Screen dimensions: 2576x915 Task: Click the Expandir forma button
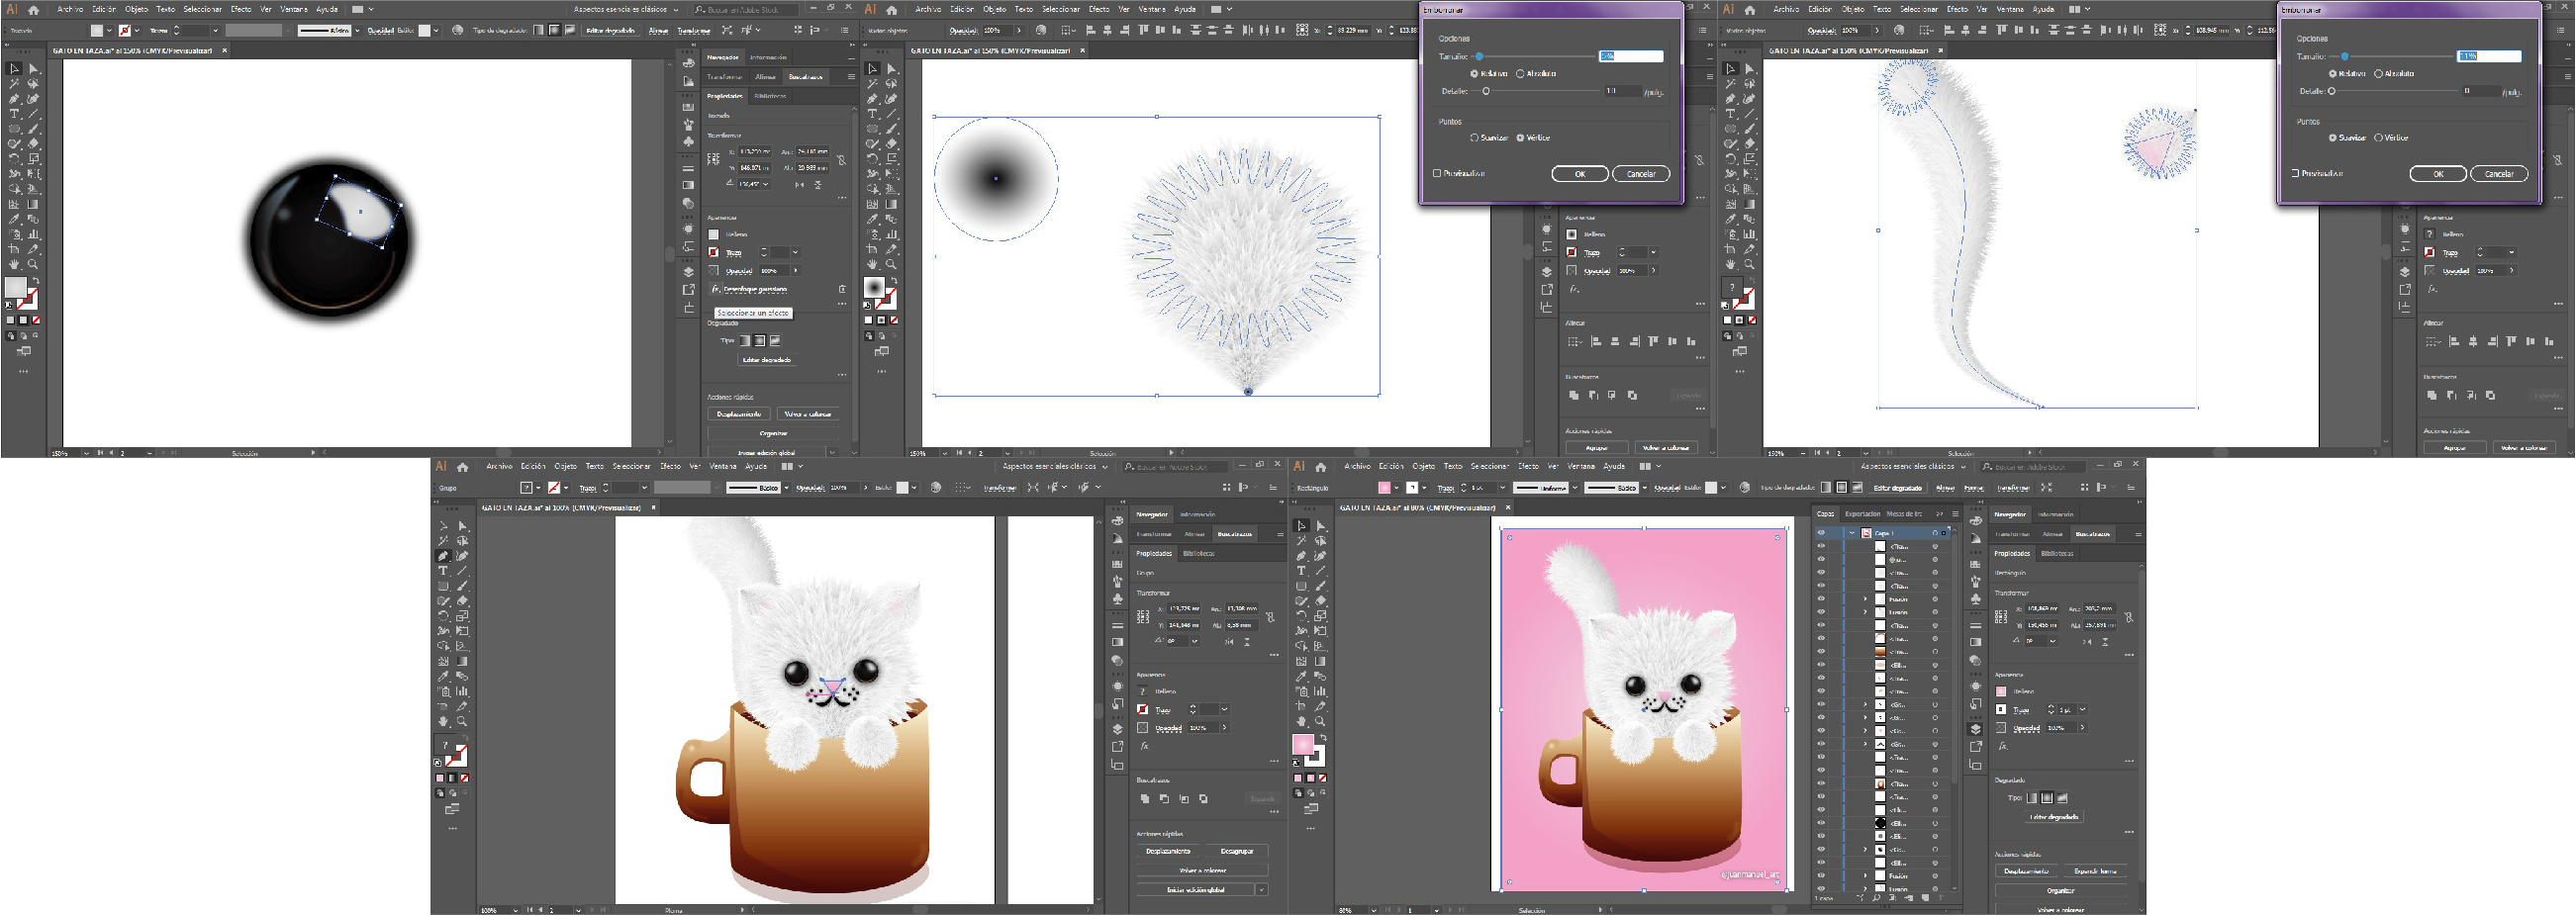pos(2095,871)
